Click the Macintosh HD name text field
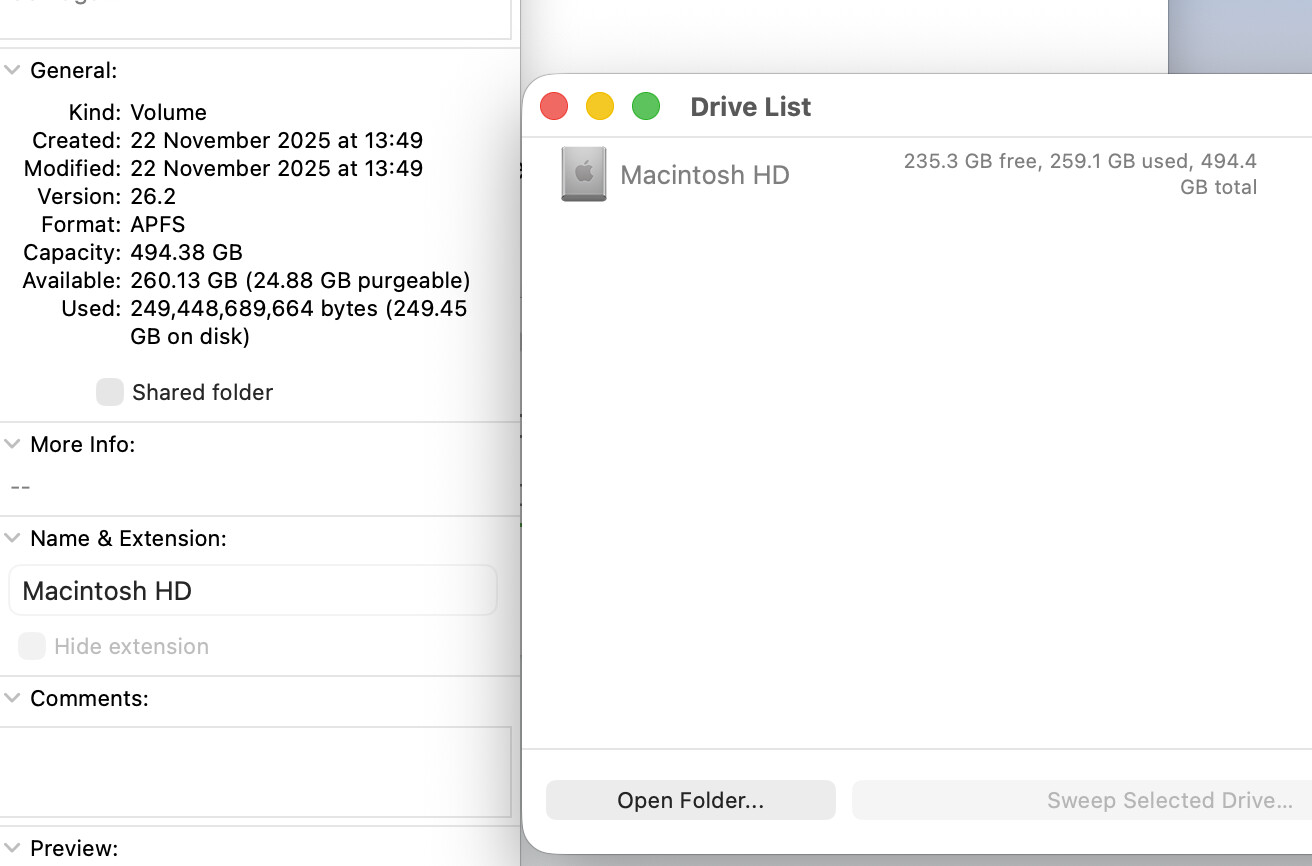 (x=252, y=591)
